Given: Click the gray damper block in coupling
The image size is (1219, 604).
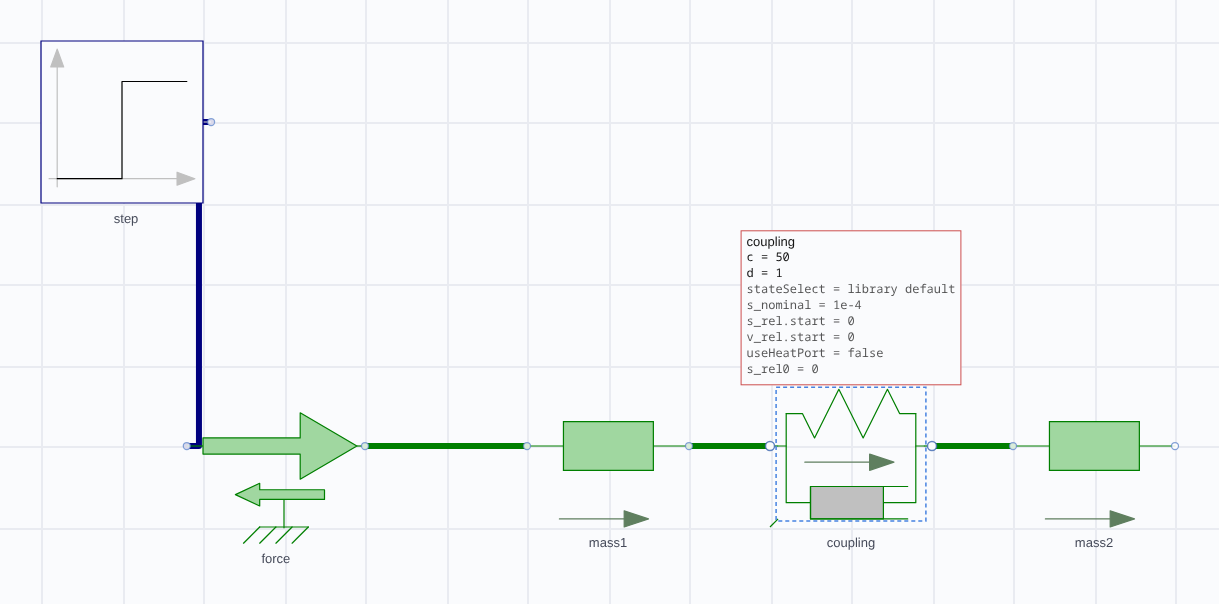Looking at the screenshot, I should pyautogui.click(x=847, y=503).
